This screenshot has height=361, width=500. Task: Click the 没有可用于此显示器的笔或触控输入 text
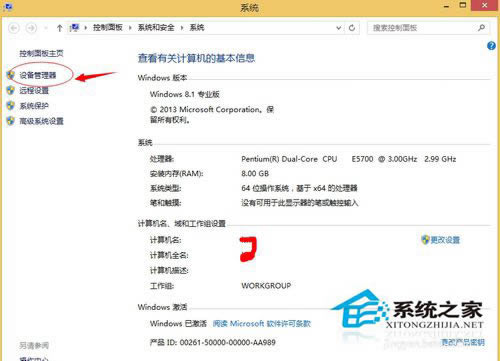tap(300, 203)
